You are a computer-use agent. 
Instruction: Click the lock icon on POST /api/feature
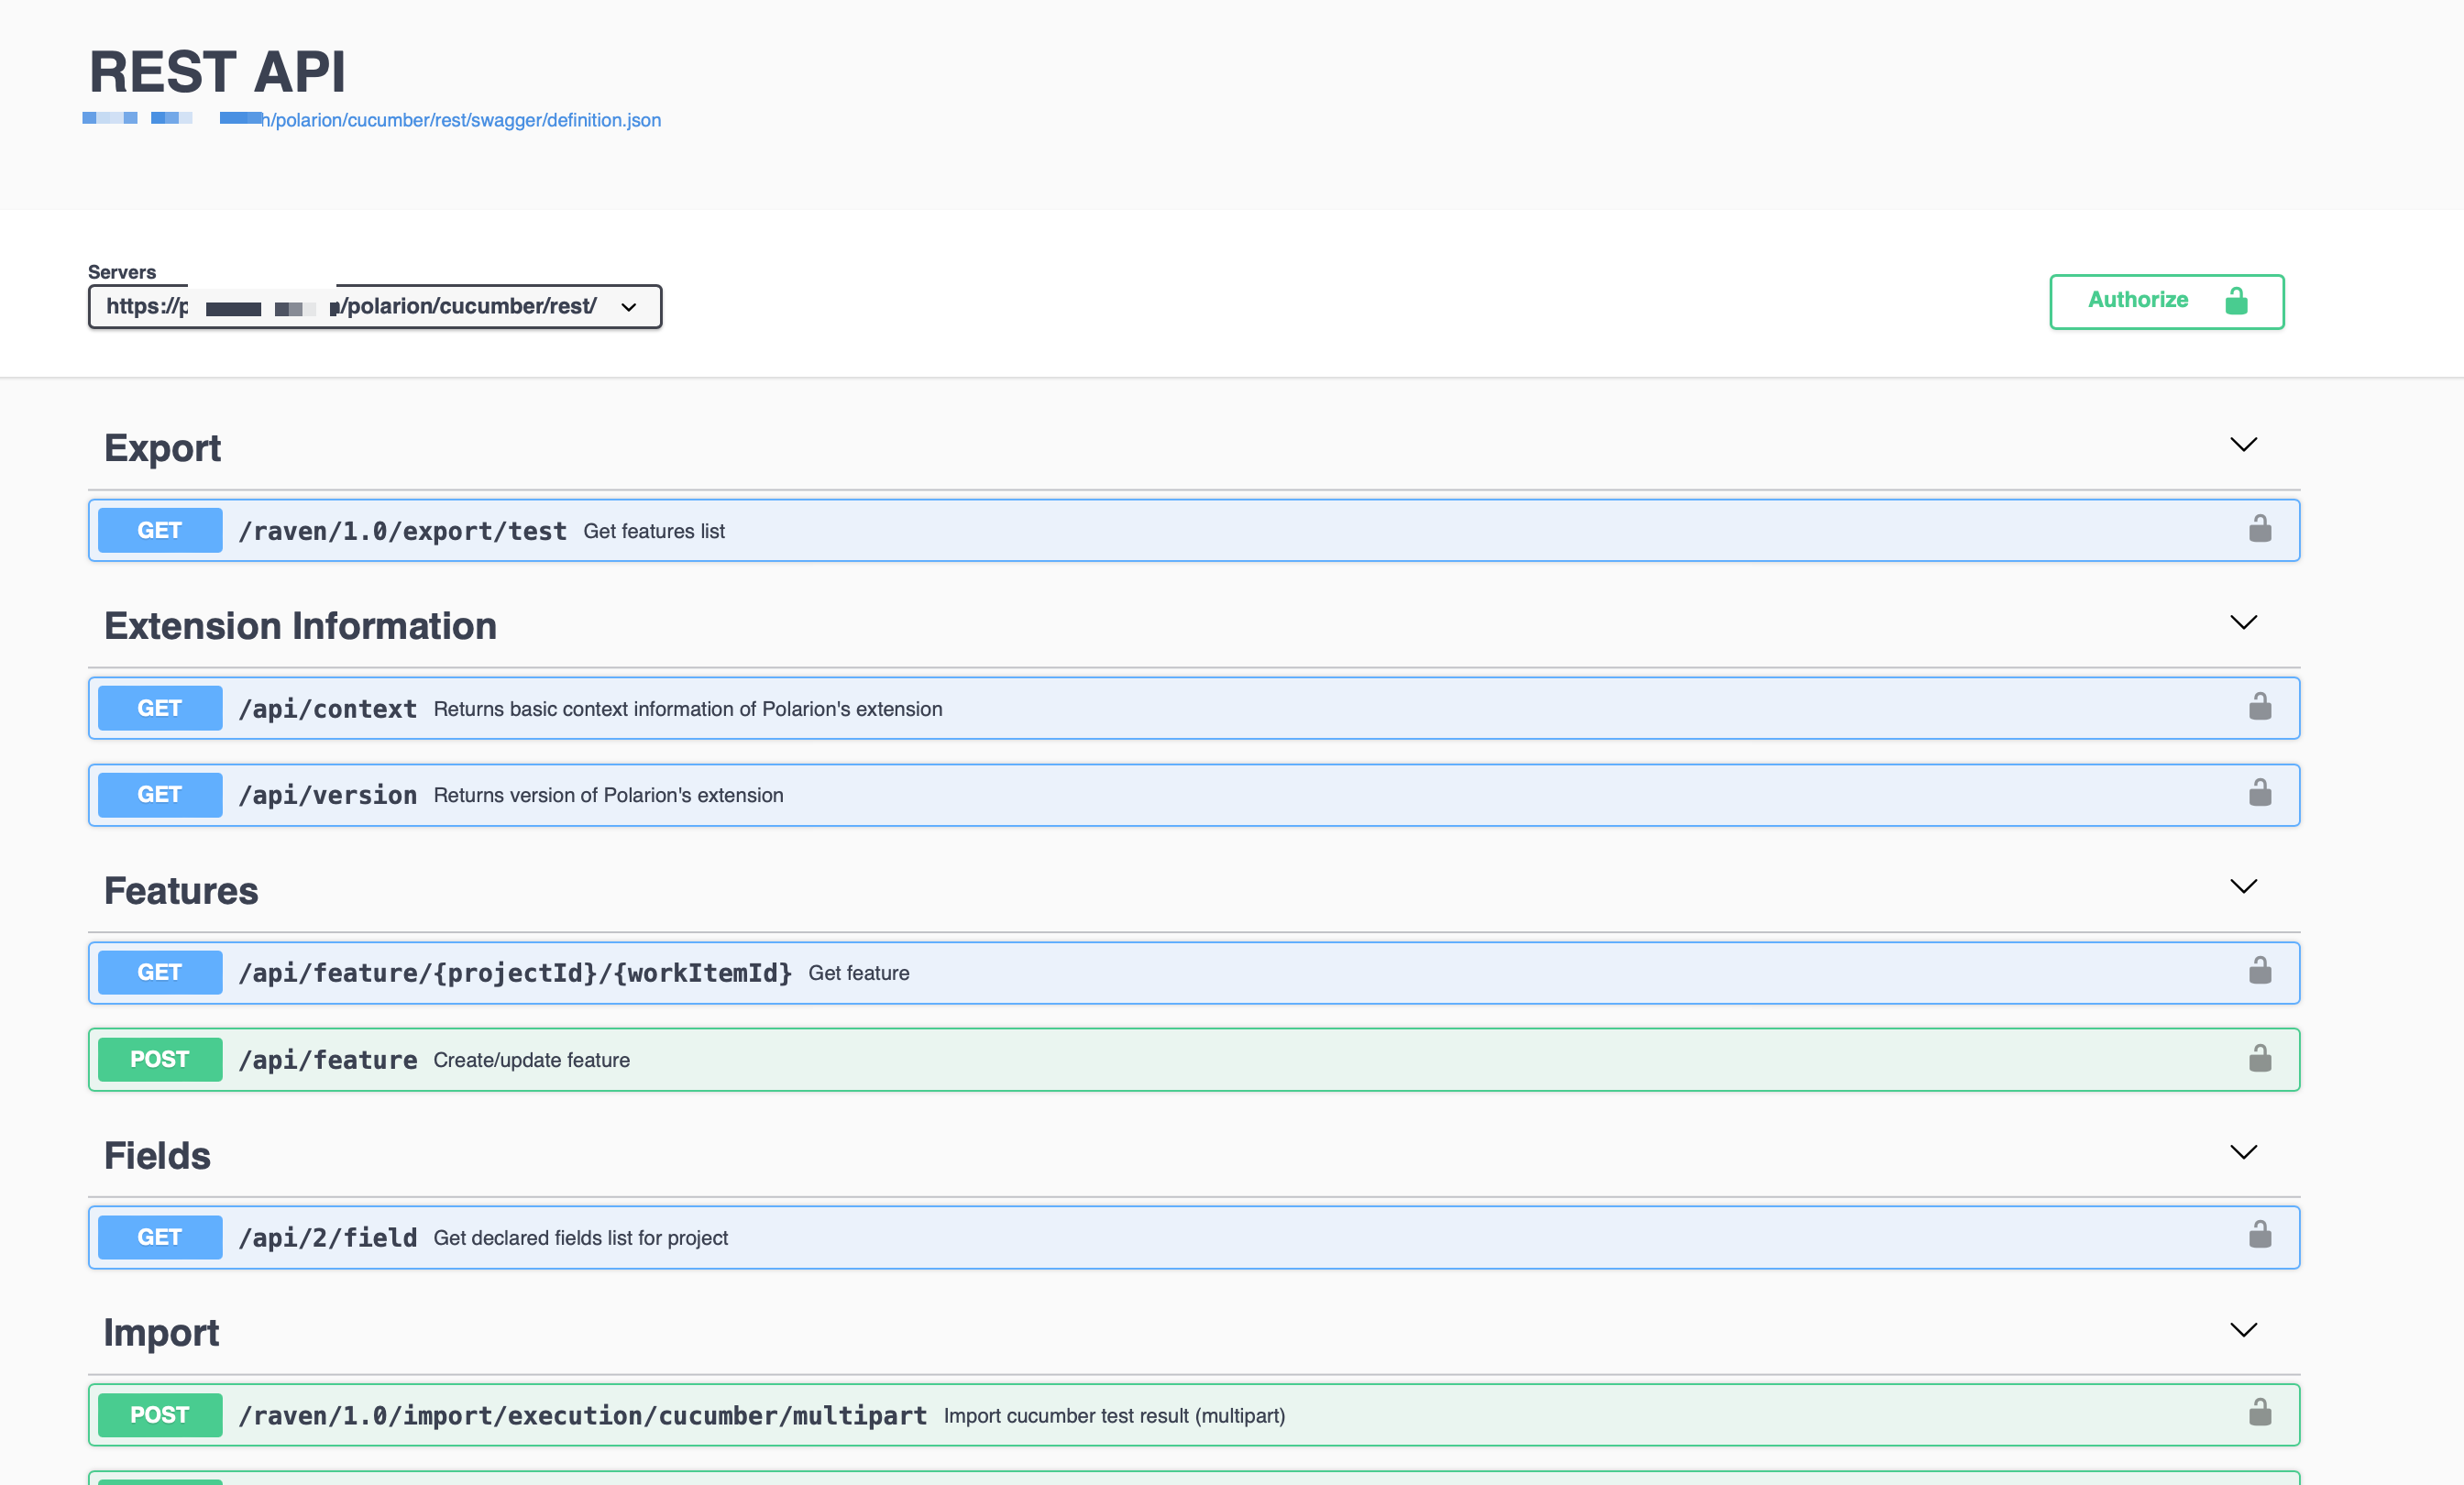[2261, 1059]
